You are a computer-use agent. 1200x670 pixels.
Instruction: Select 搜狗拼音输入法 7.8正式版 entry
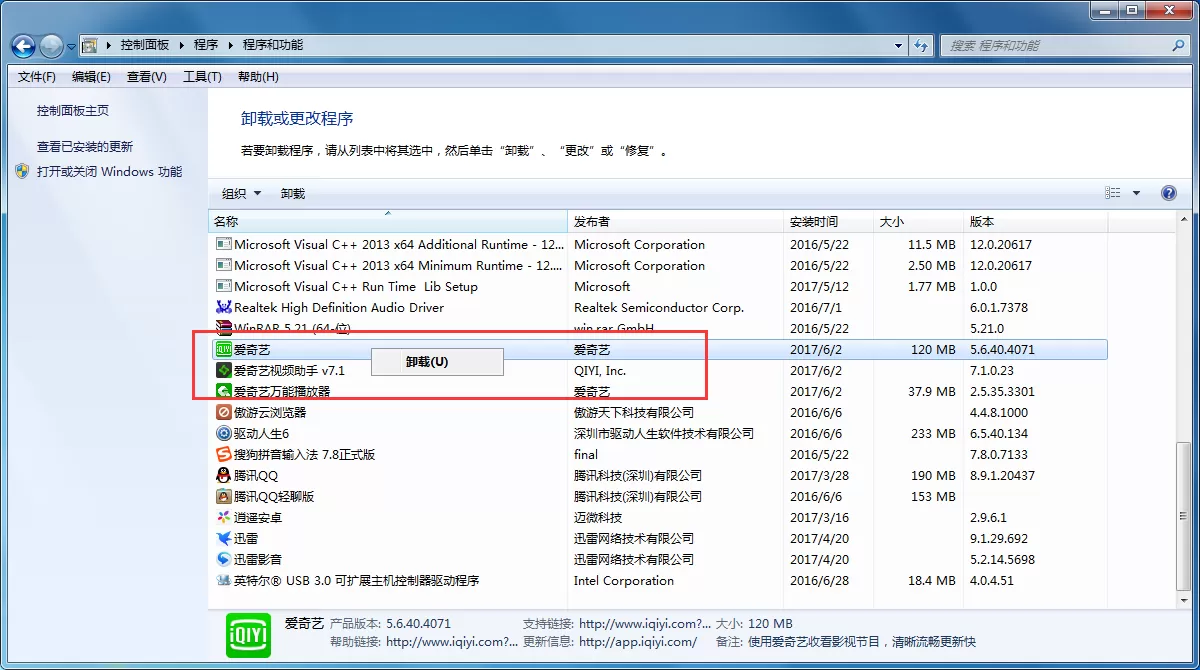[305, 455]
